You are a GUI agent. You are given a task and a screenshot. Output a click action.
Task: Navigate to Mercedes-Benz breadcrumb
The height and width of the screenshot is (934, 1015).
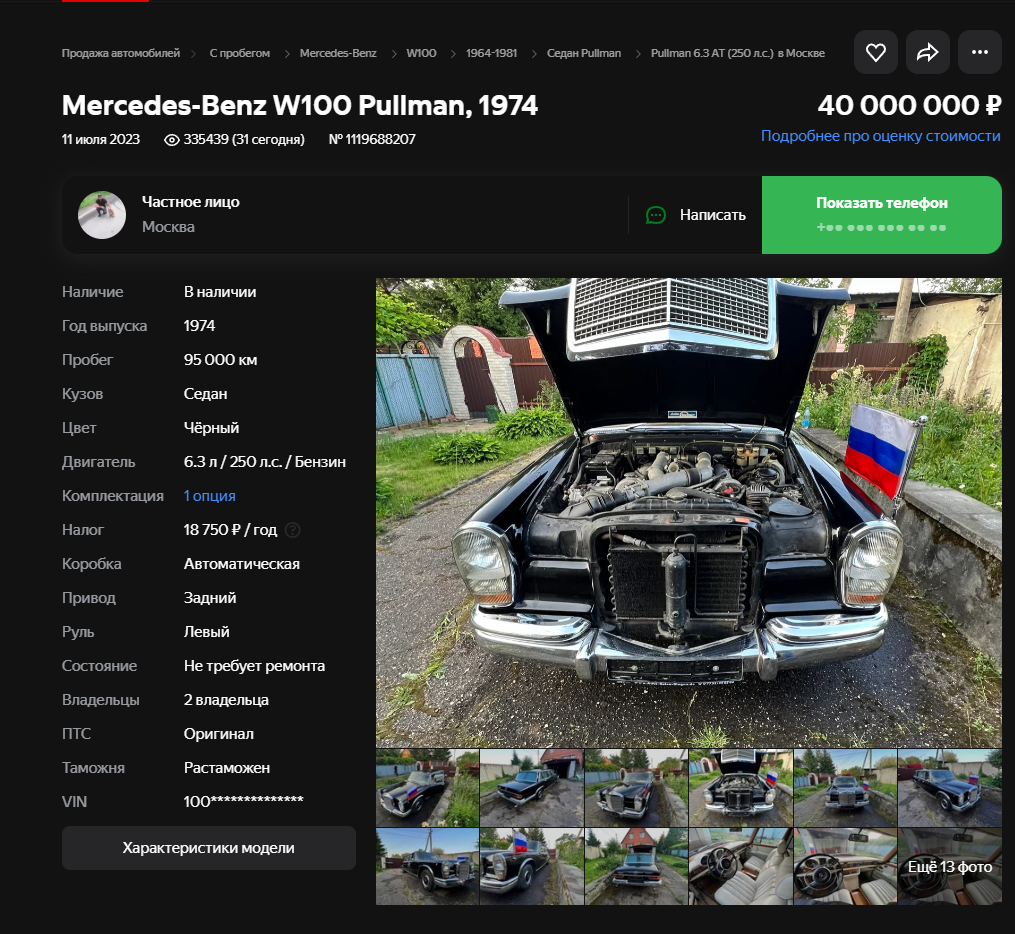(338, 53)
